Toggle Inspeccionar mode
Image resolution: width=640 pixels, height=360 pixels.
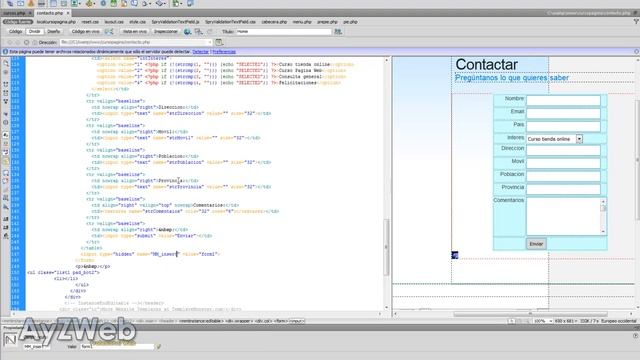(165, 31)
